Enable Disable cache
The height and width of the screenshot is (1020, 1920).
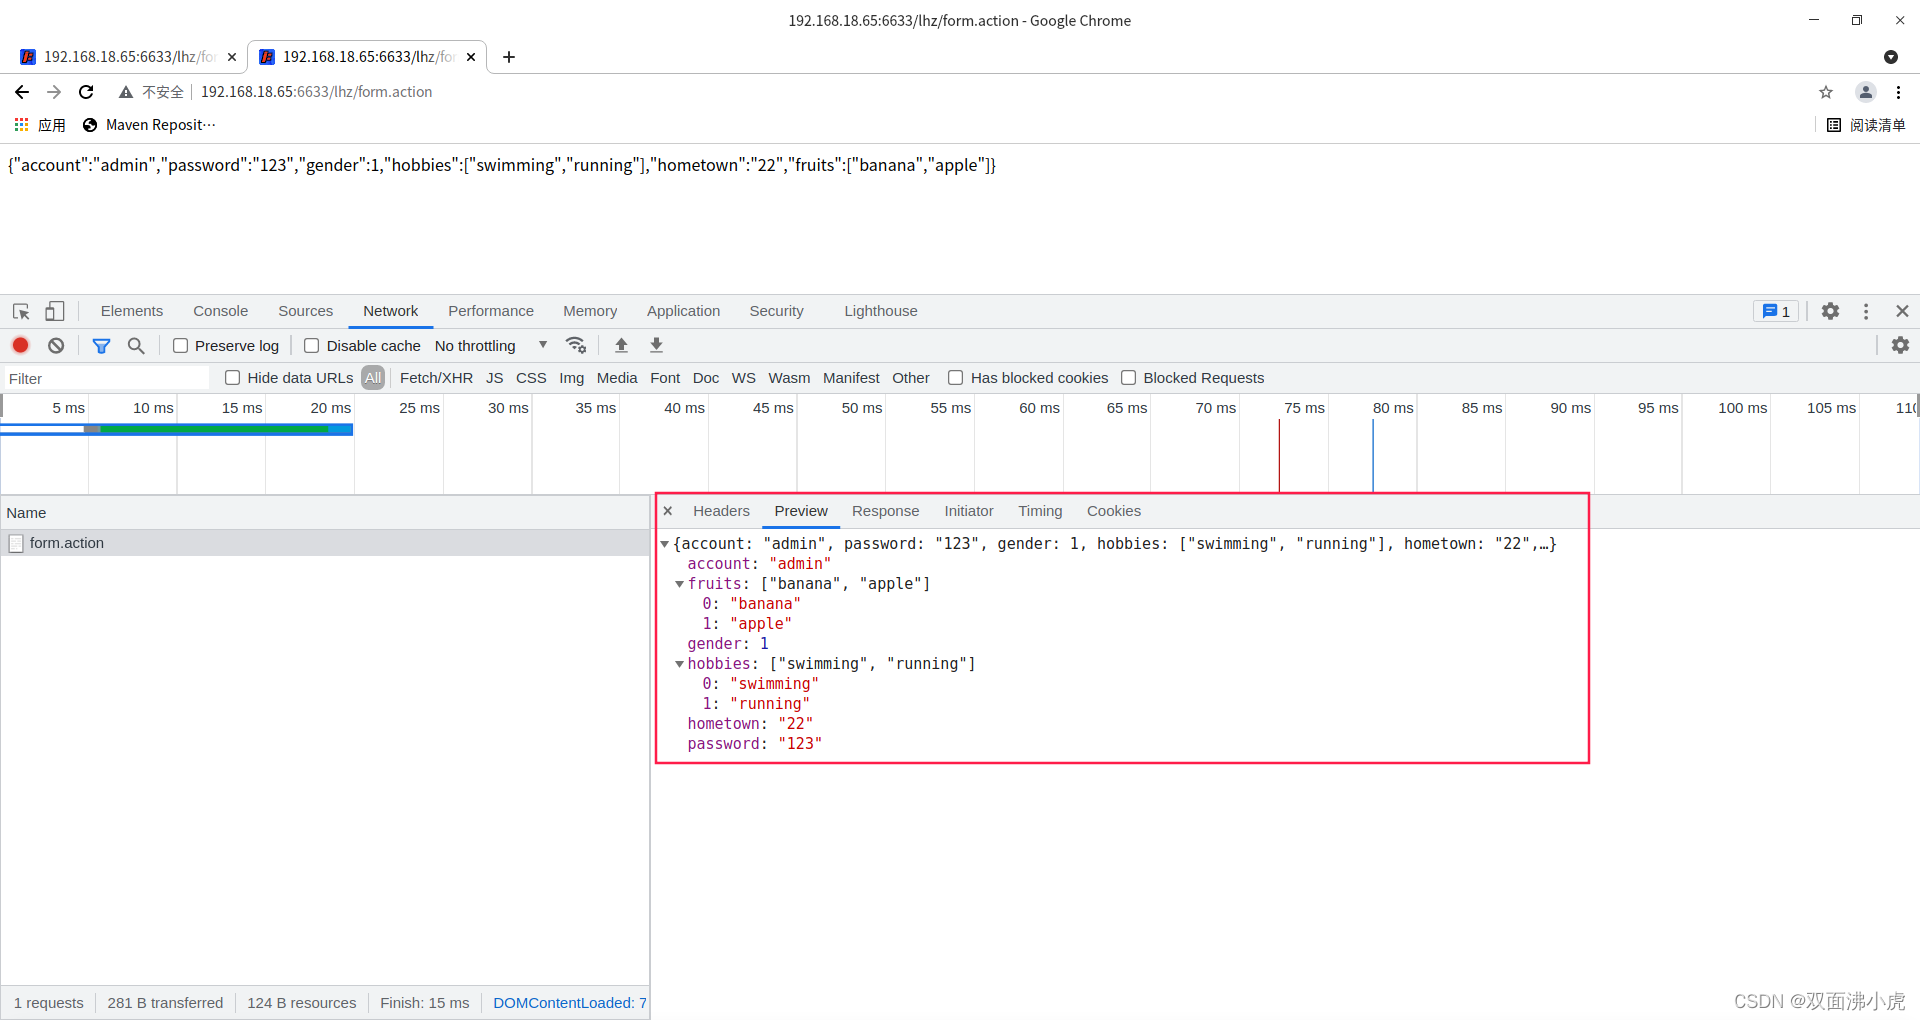311,345
